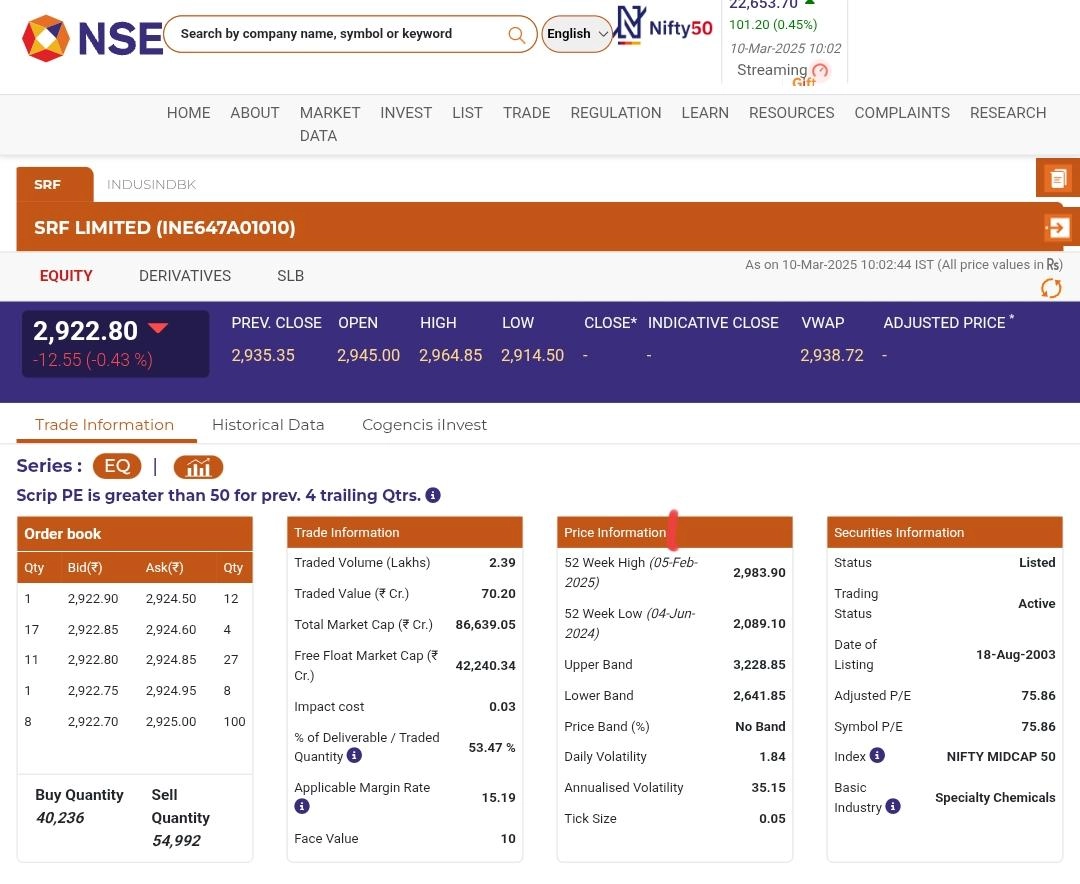Open the RESOURCES navigation menu
The height and width of the screenshot is (884, 1080).
[791, 113]
